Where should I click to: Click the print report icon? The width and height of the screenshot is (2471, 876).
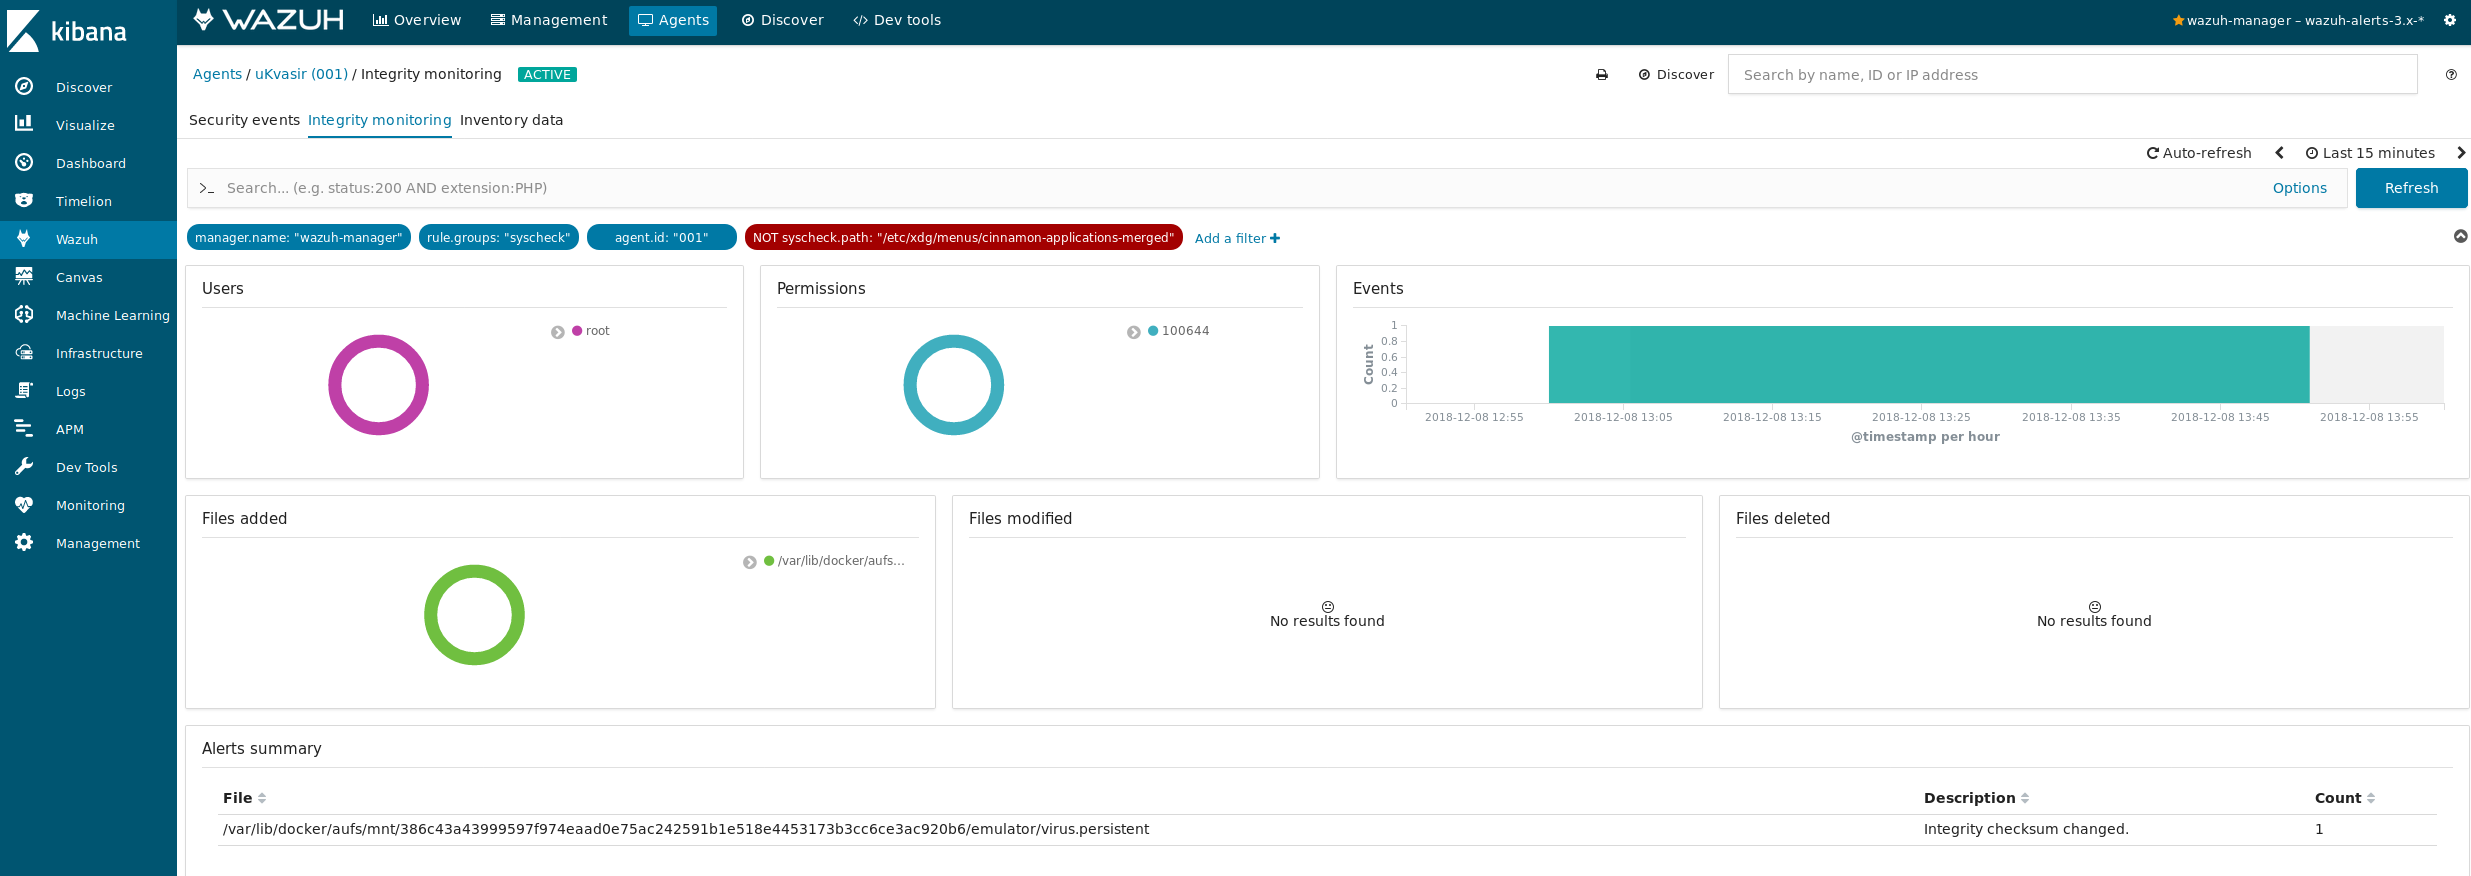pyautogui.click(x=1602, y=75)
